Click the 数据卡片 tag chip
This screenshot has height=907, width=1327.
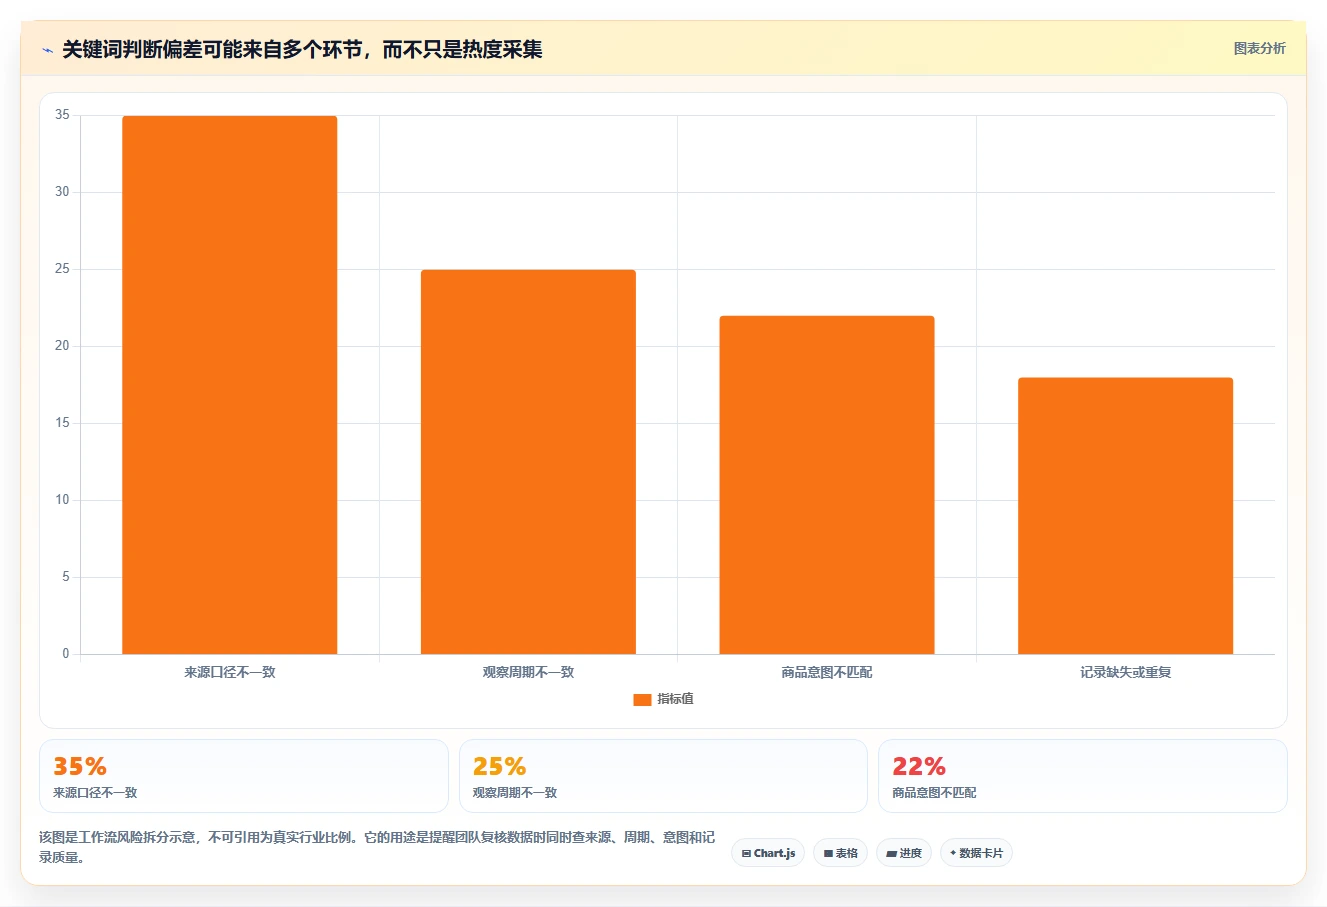(x=976, y=853)
